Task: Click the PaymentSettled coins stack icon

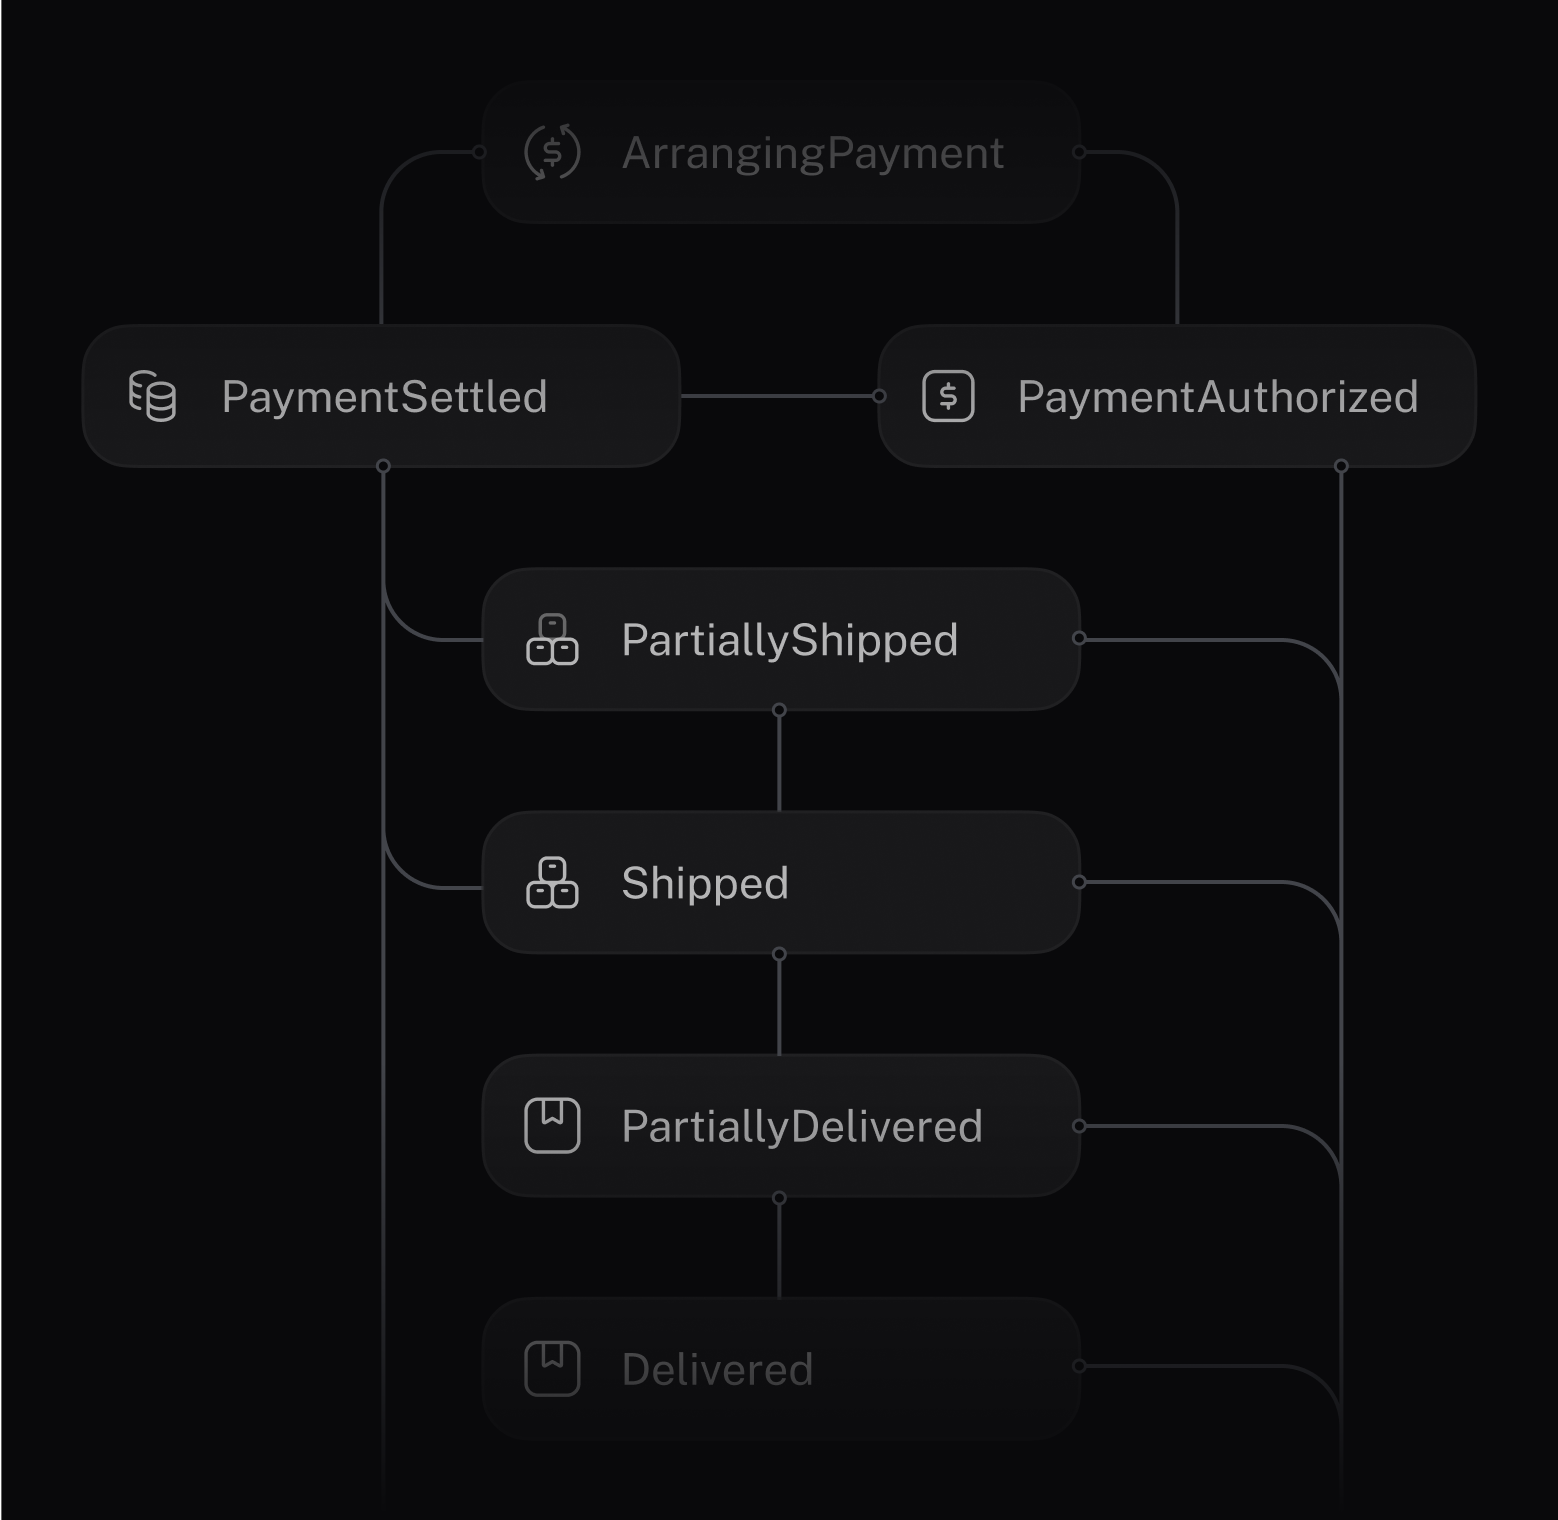Action: 152,396
